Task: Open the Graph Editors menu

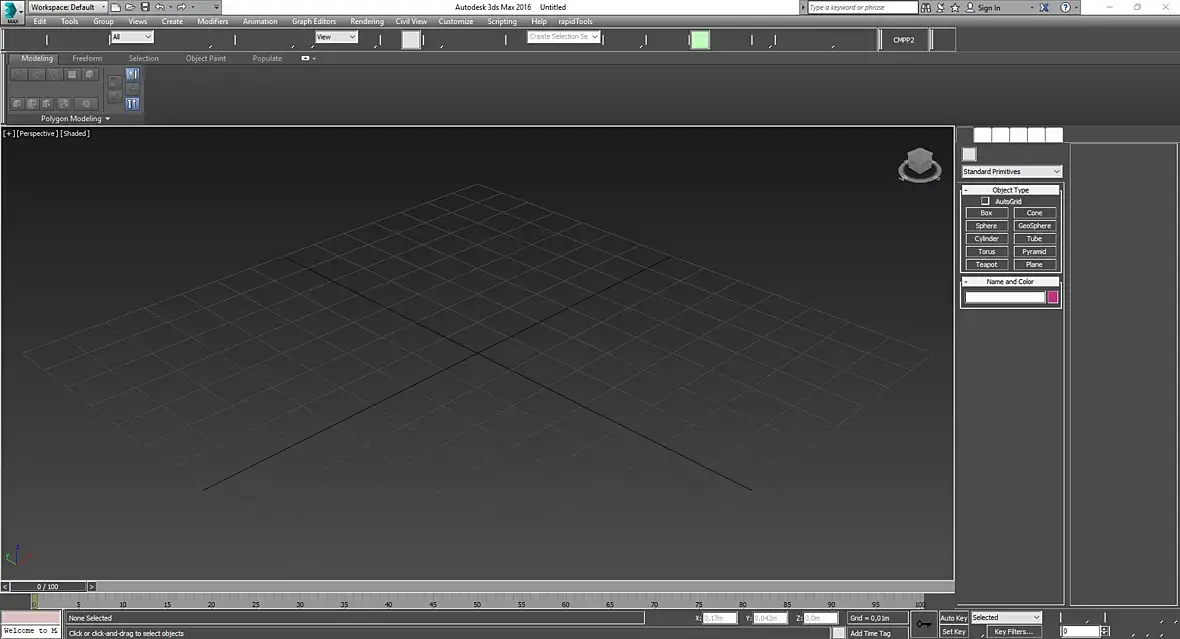Action: 314,21
